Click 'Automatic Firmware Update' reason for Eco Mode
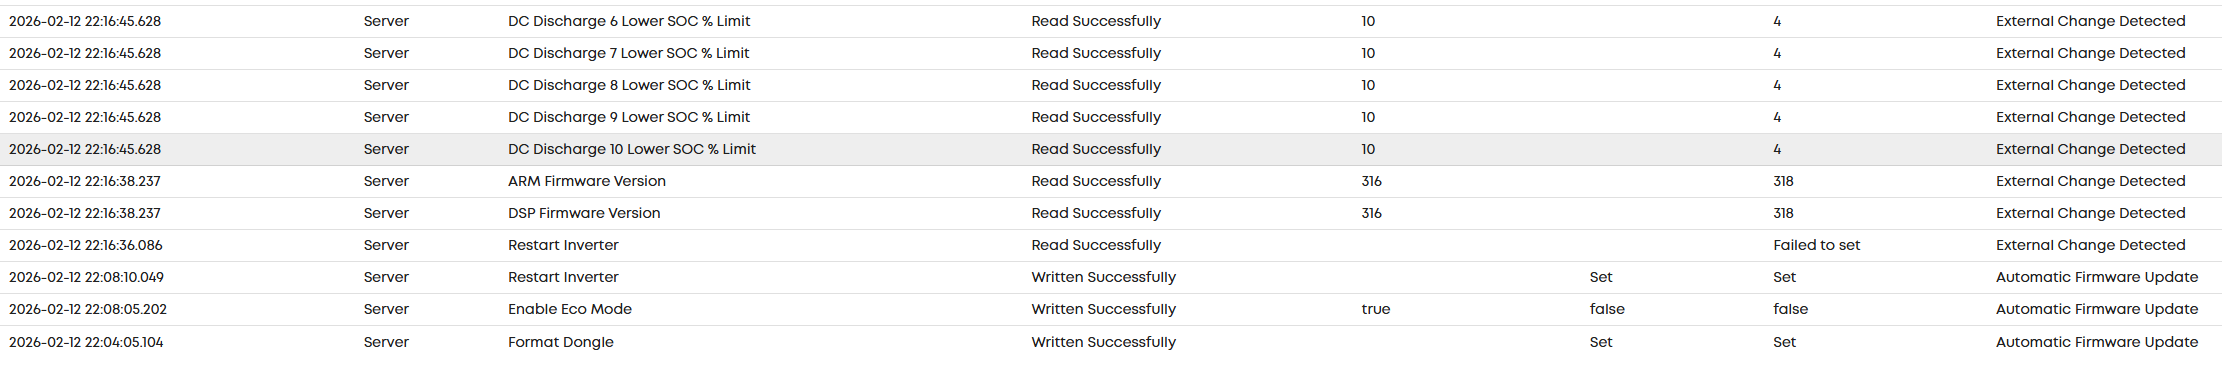This screenshot has width=2222, height=368. [2097, 309]
